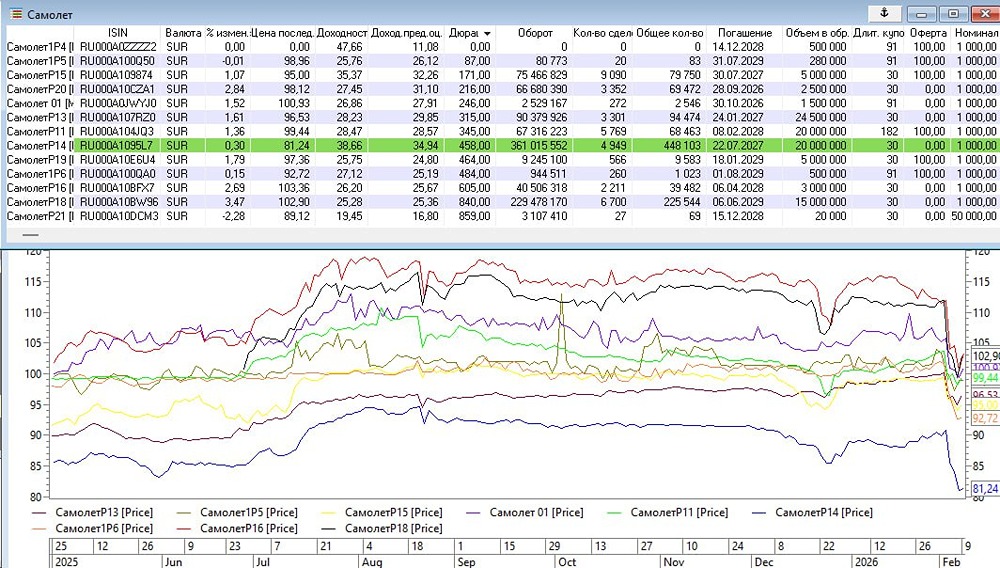1000x568 pixels.
Task: Select the Самолет1Р6 row name
Action: [40, 173]
